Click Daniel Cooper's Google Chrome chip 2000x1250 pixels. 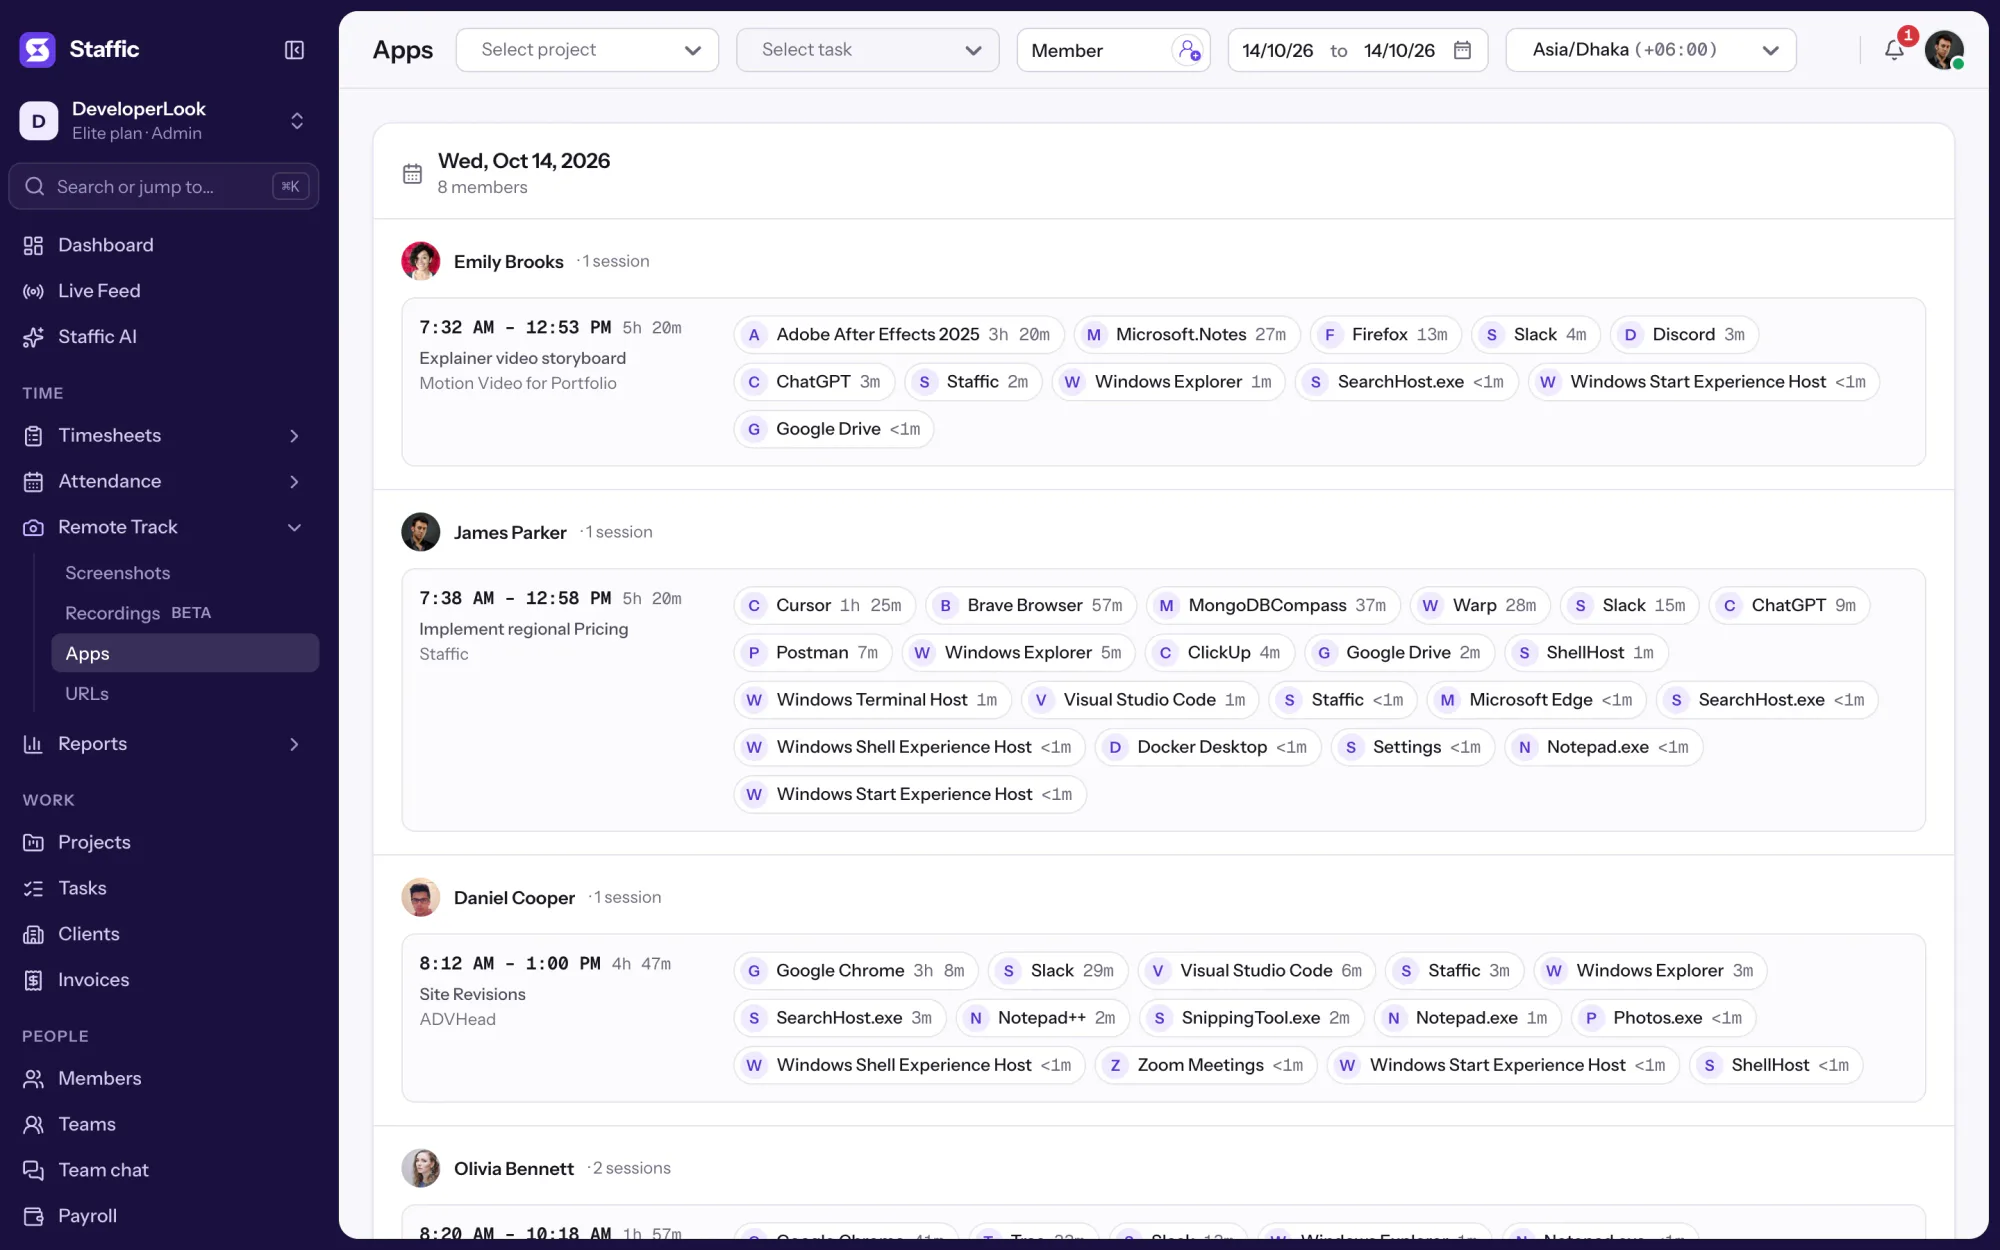(856, 970)
